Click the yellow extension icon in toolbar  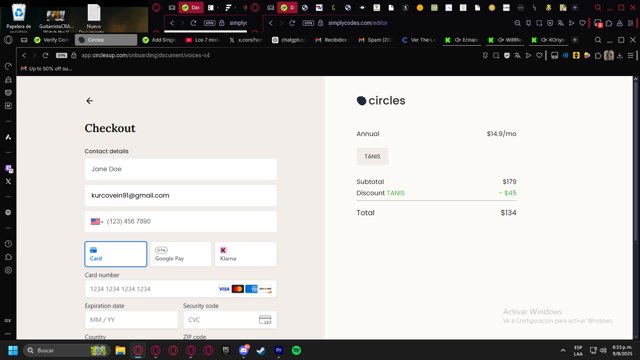tap(576, 55)
